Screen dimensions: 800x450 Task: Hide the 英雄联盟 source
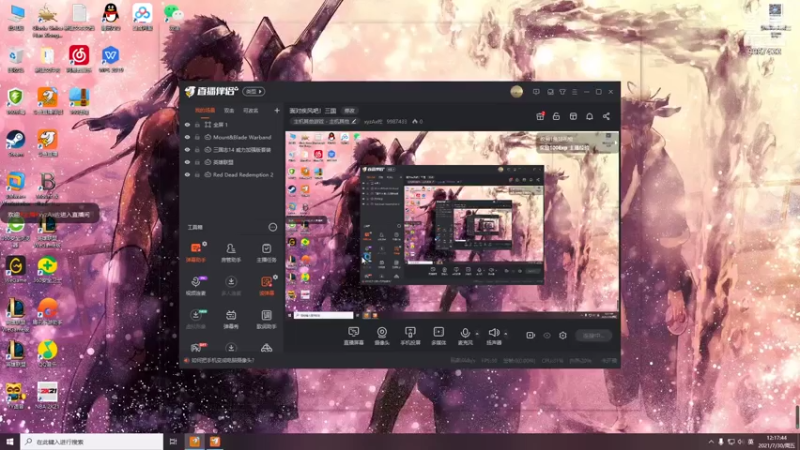pyautogui.click(x=187, y=162)
